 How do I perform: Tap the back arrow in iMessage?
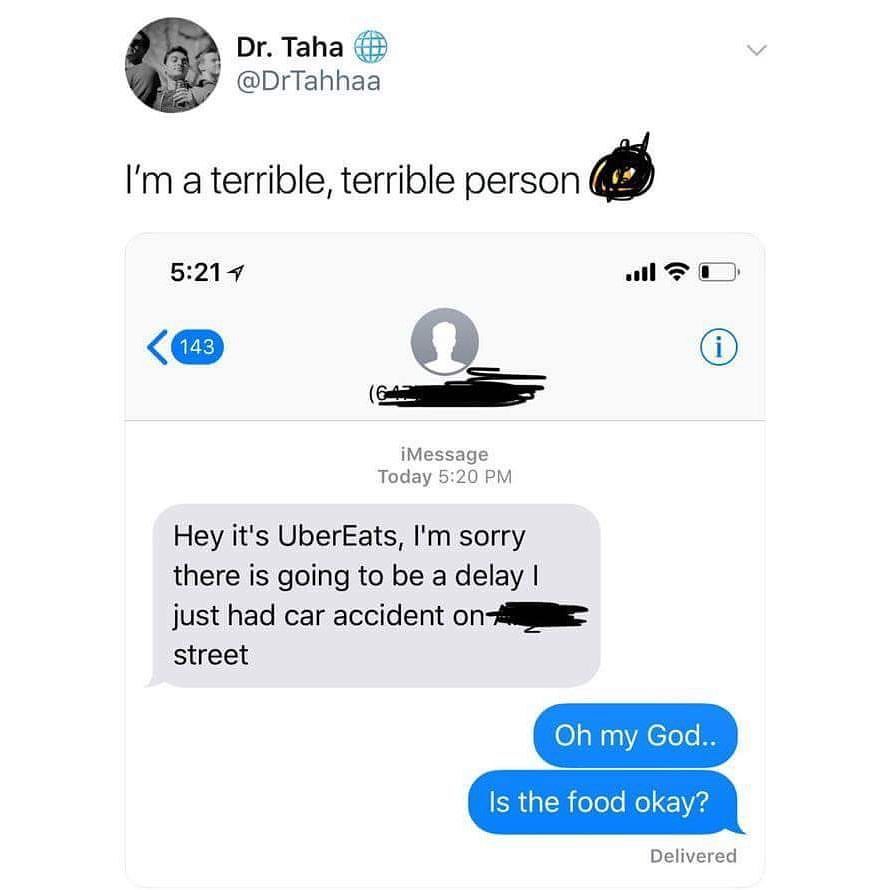point(157,347)
